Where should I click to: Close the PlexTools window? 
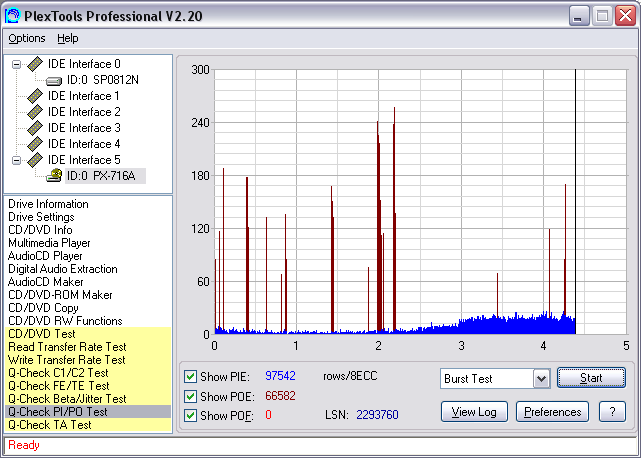pos(625,16)
